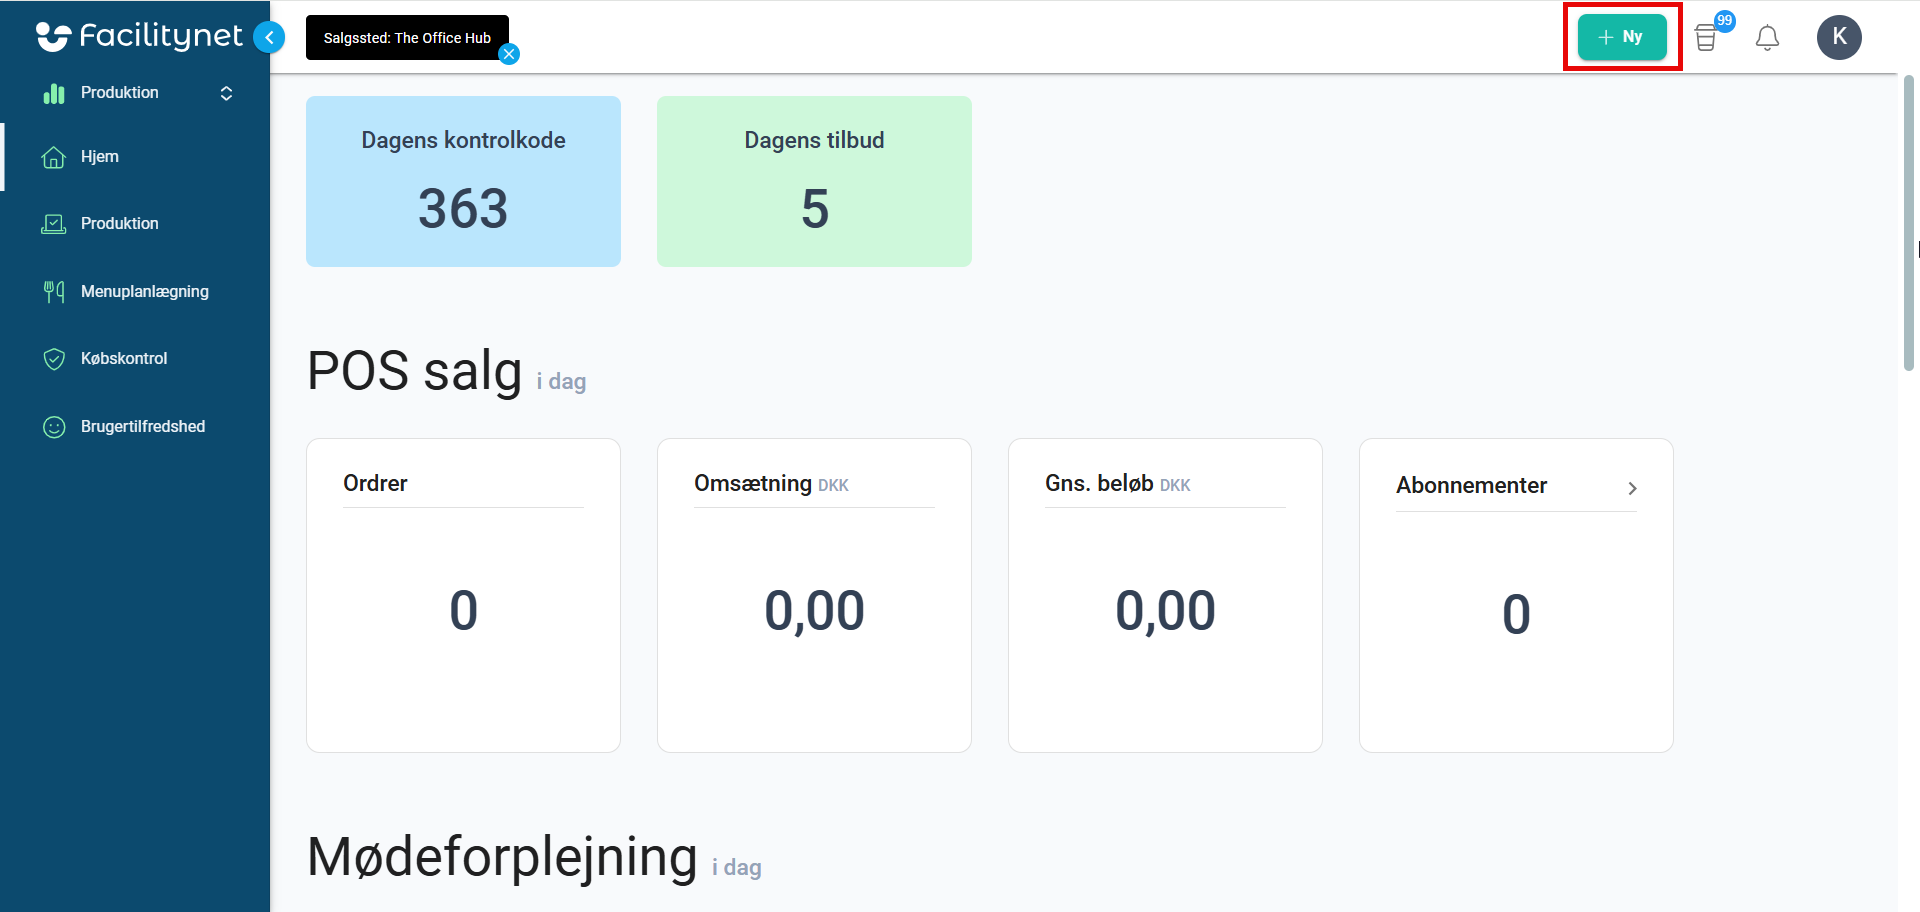This screenshot has width=1920, height=912.
Task: Collapse the sidebar with the arrow button
Action: pos(269,37)
